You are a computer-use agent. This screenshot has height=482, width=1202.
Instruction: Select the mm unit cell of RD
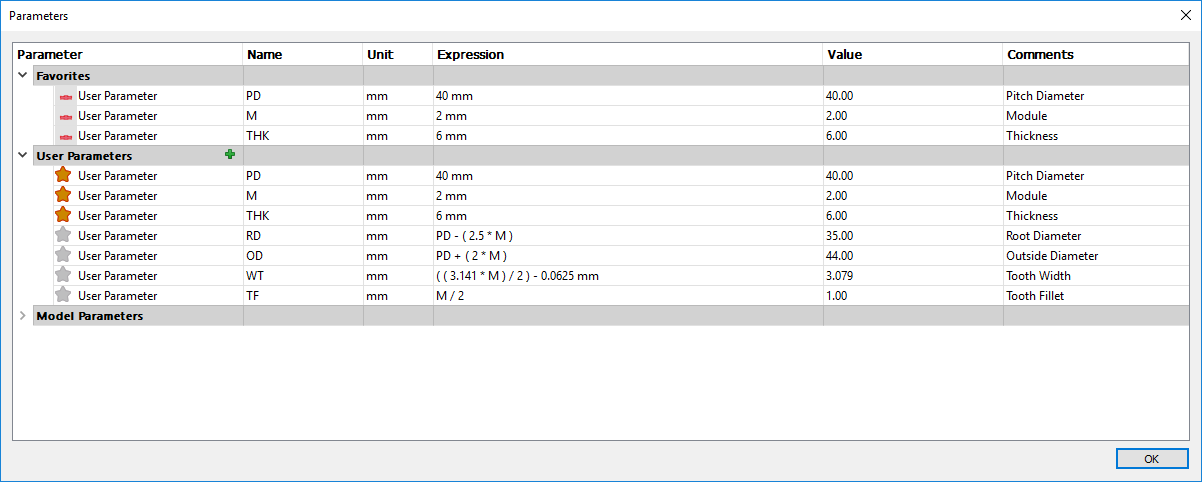coord(398,235)
